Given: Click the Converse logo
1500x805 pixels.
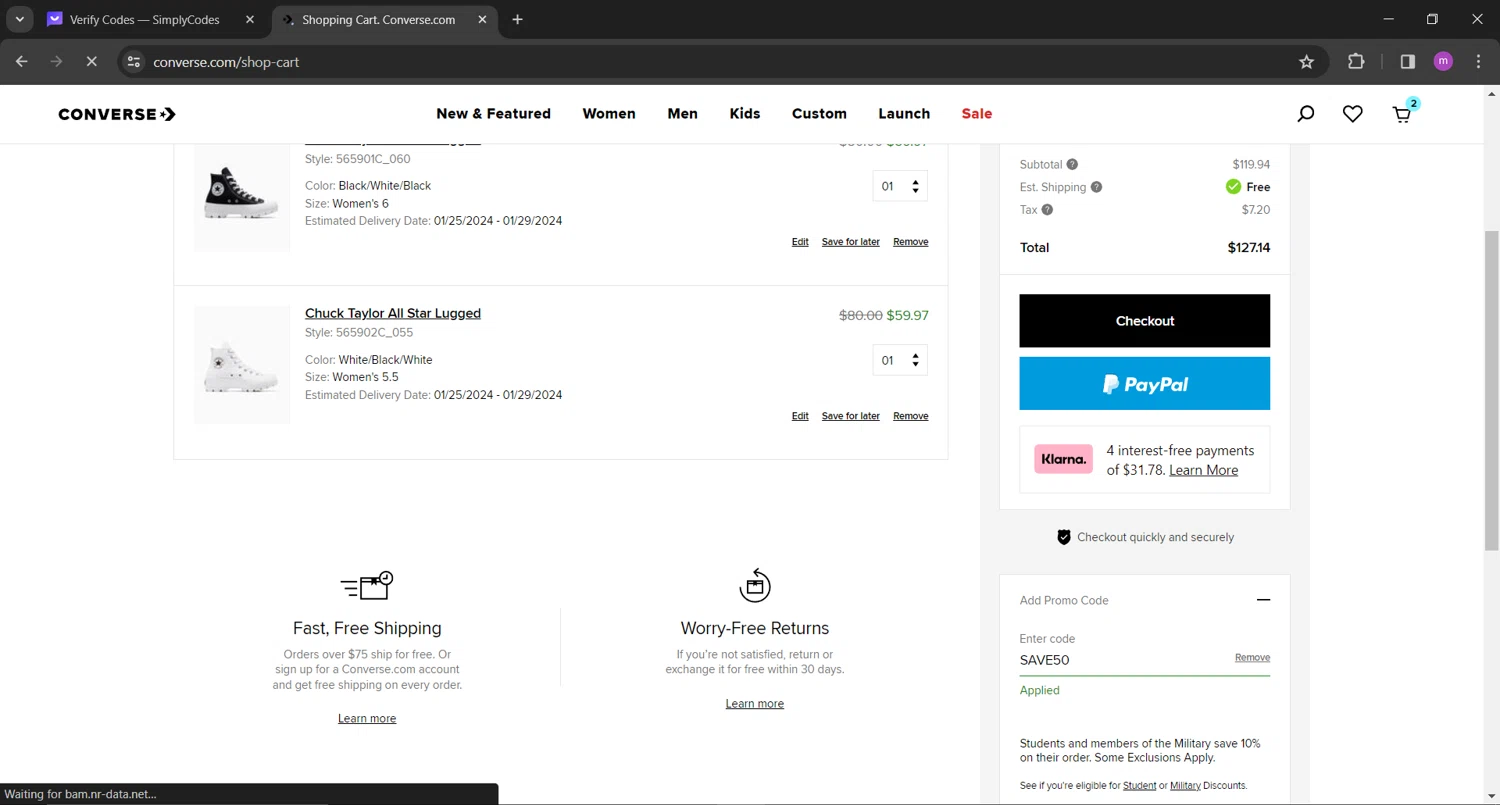Looking at the screenshot, I should [117, 114].
